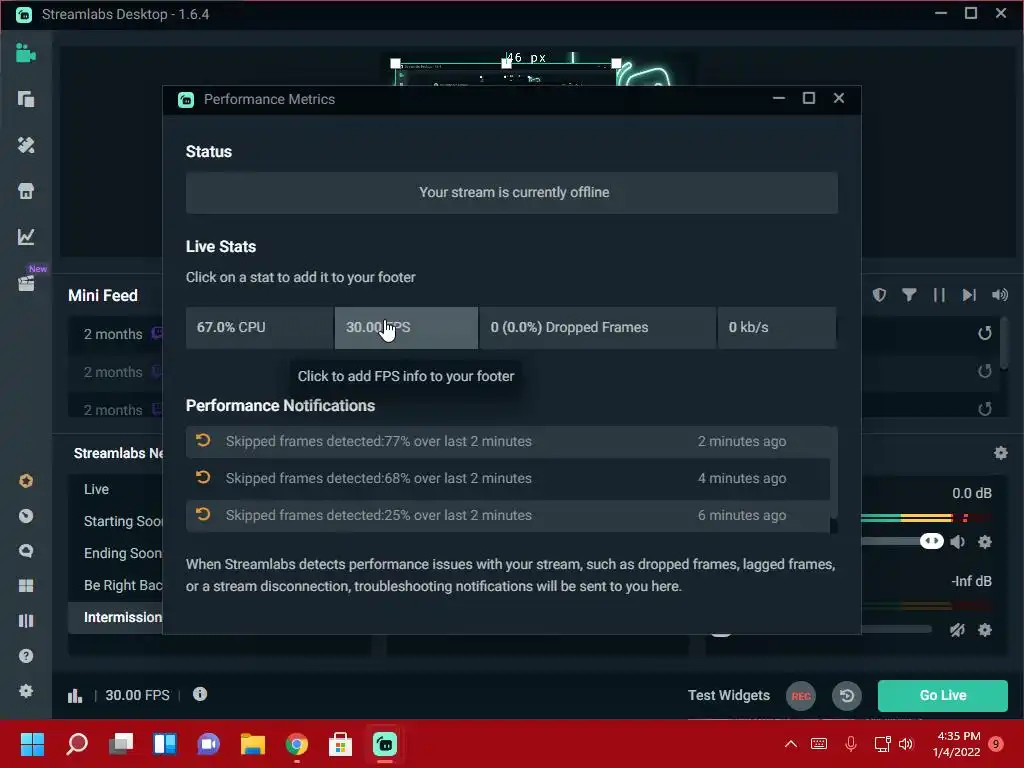
Task: Open the 68% skipped frames notification
Action: [507, 479]
